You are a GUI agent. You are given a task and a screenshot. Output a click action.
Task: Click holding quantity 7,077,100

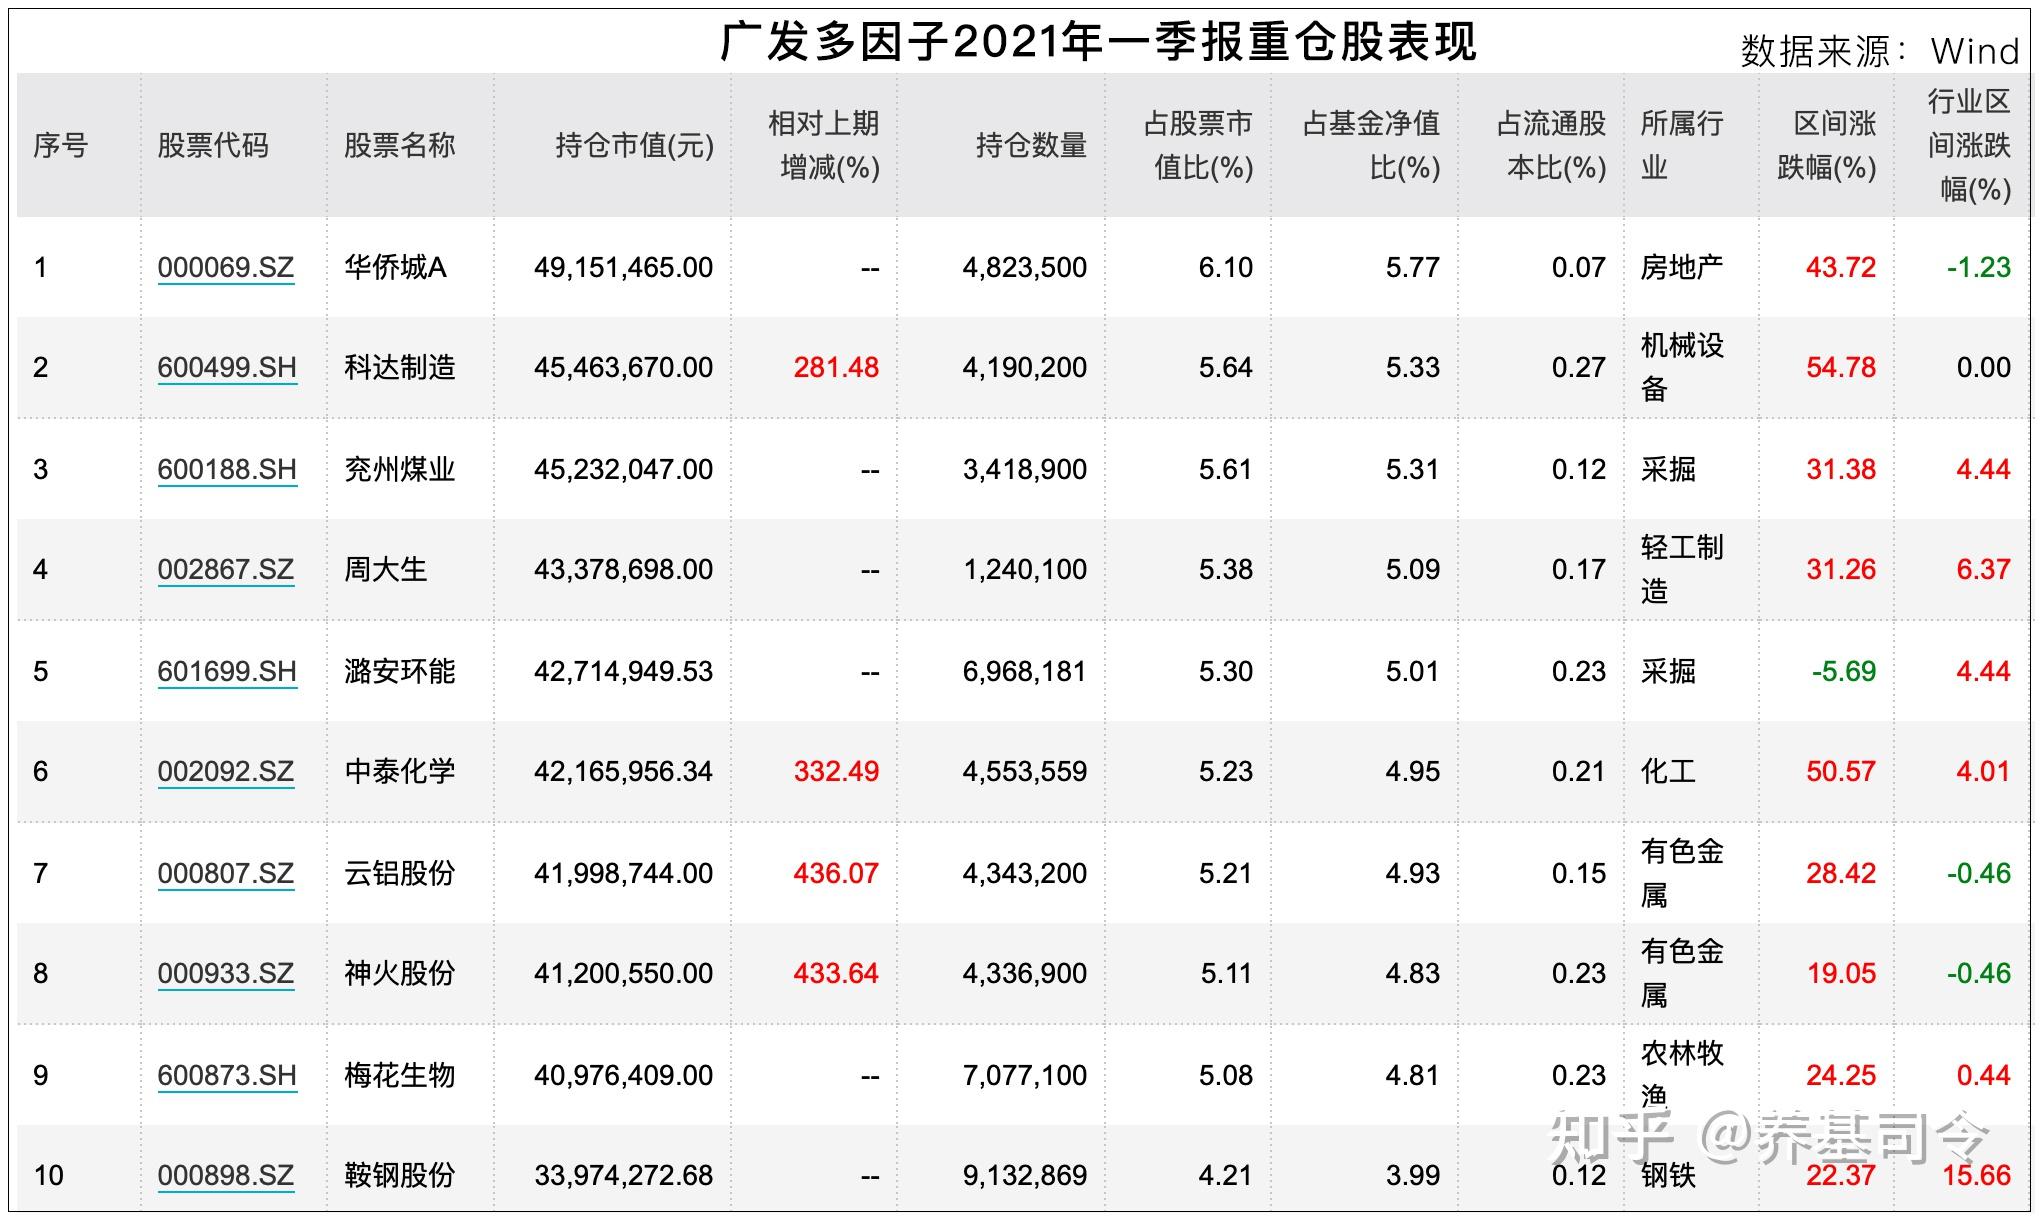(x=1025, y=1076)
